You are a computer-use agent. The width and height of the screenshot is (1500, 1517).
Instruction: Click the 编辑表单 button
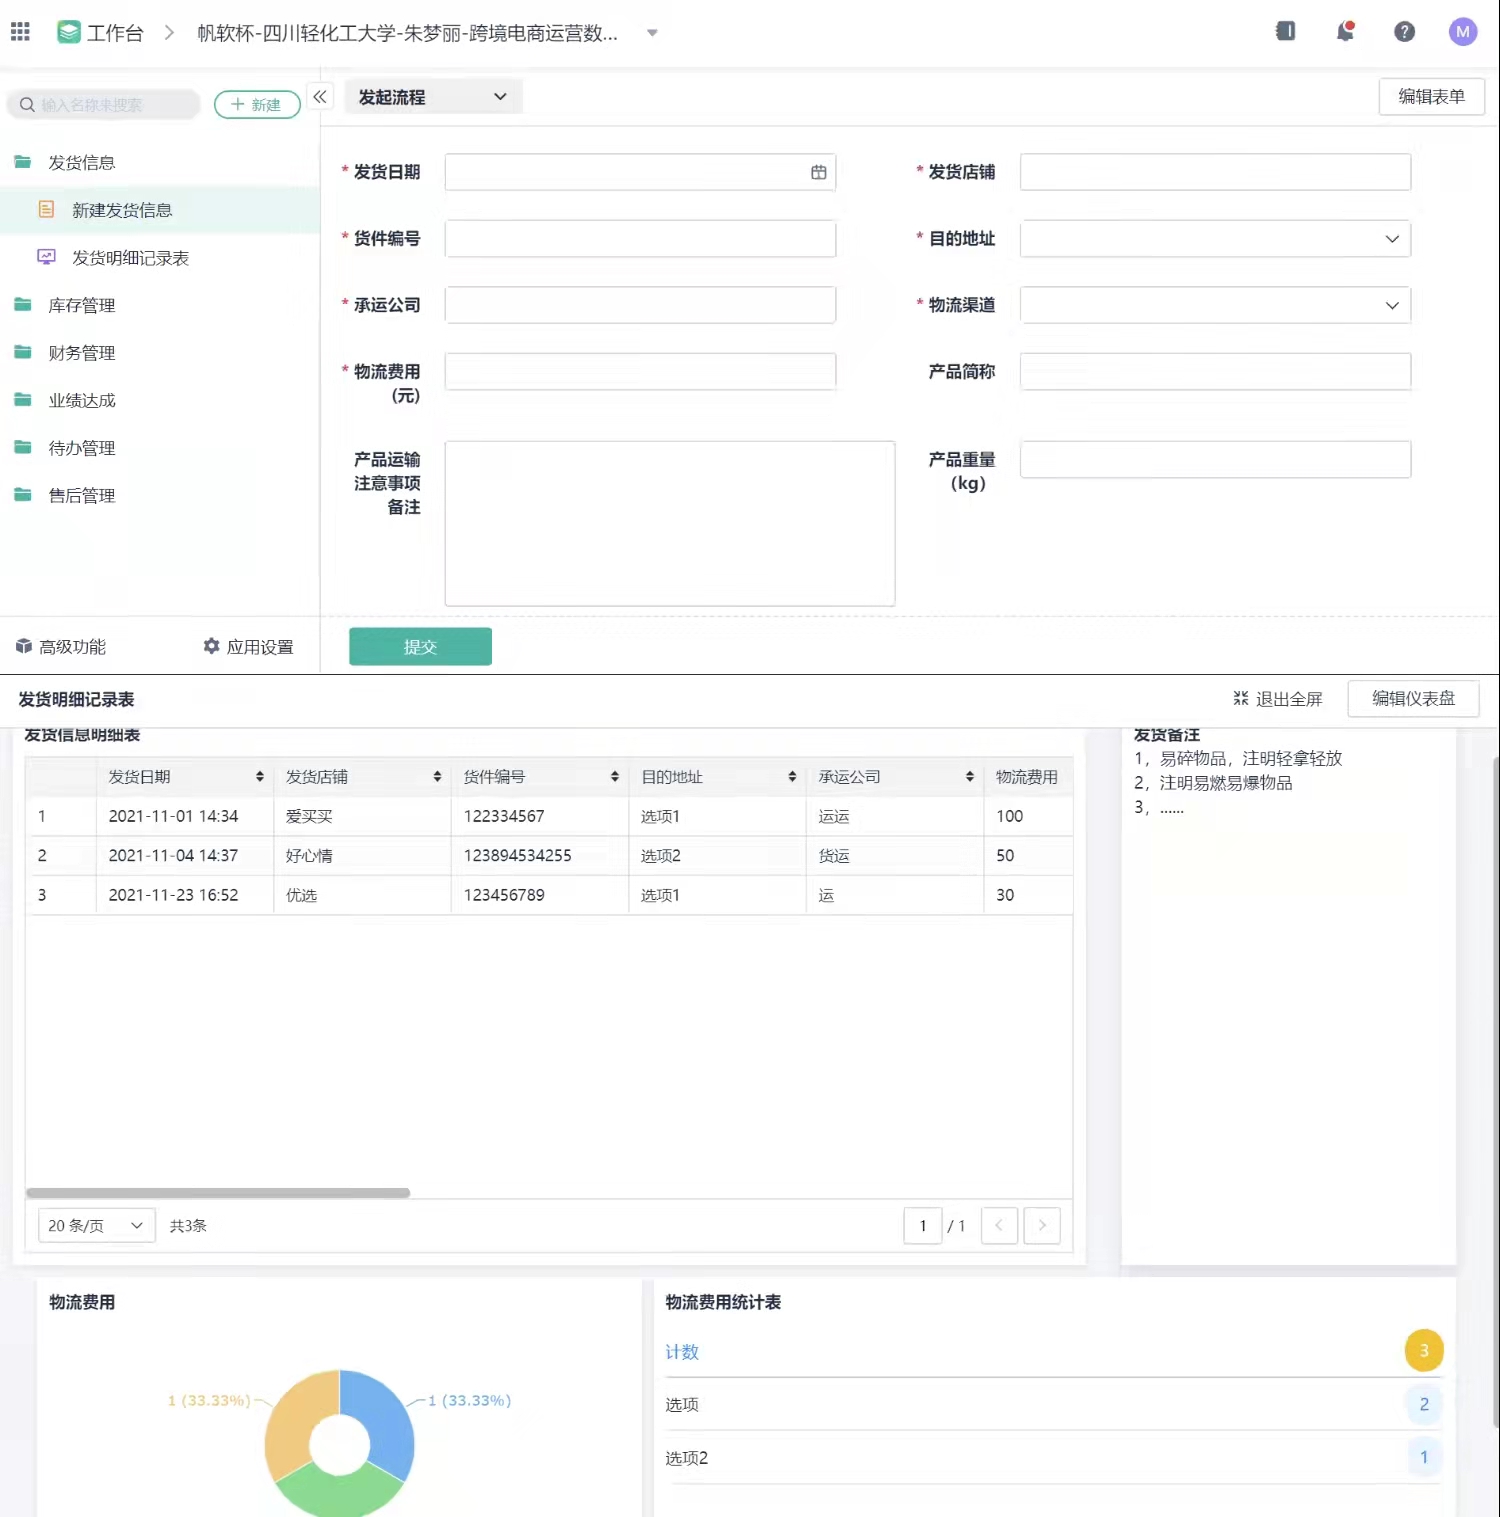click(x=1430, y=97)
